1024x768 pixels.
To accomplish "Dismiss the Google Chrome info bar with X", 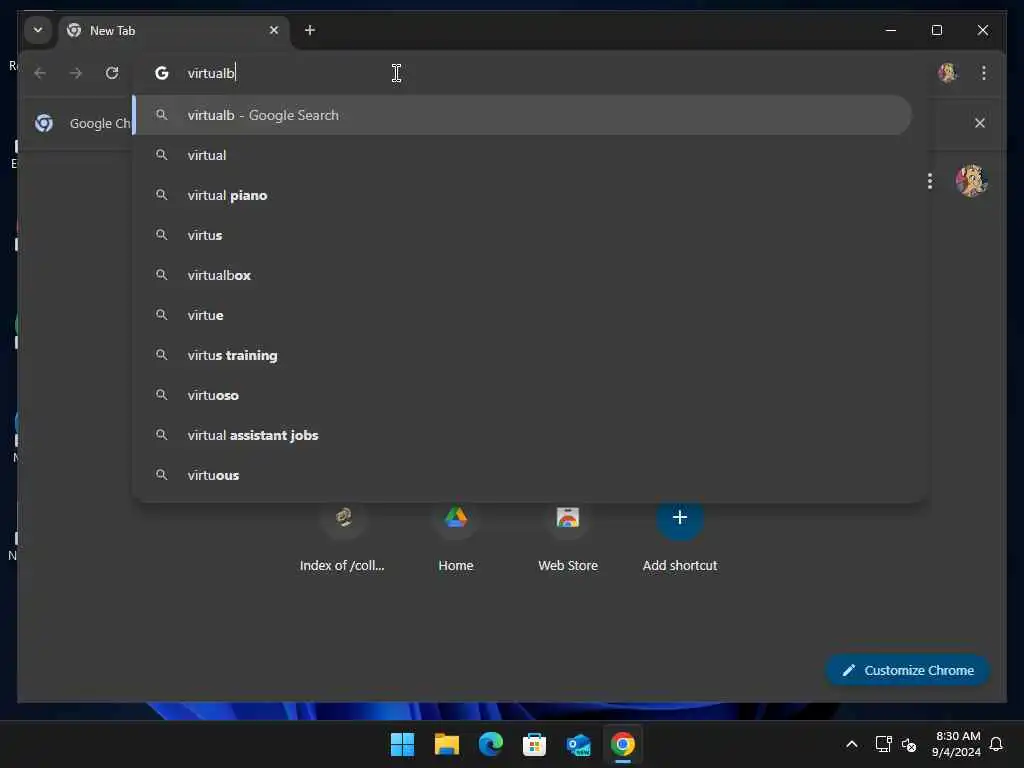I will point(980,123).
